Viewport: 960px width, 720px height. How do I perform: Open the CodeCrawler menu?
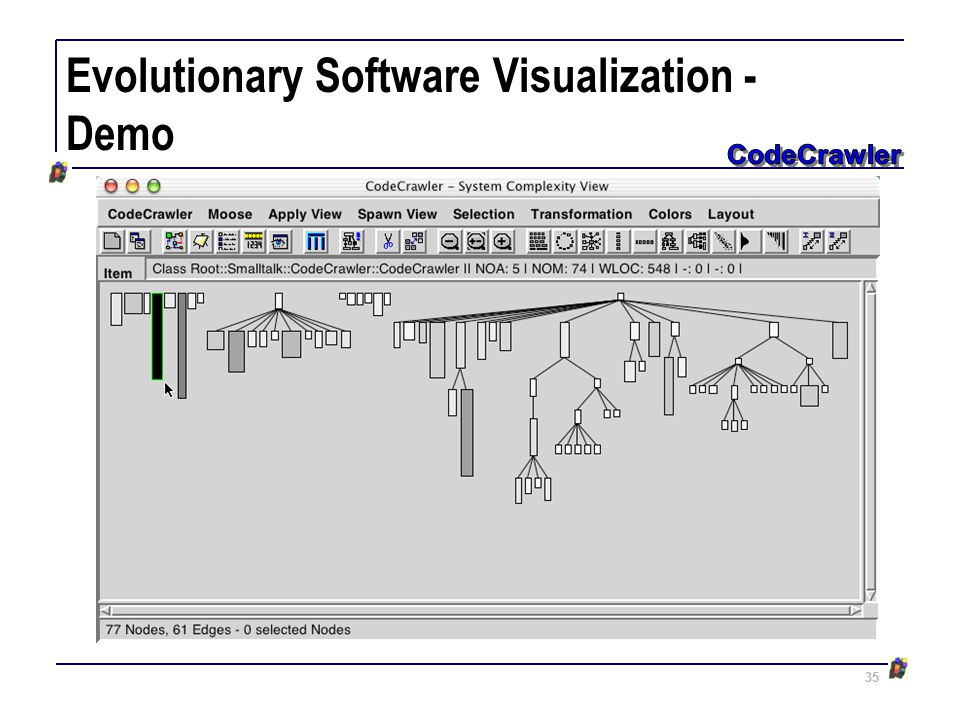point(150,214)
